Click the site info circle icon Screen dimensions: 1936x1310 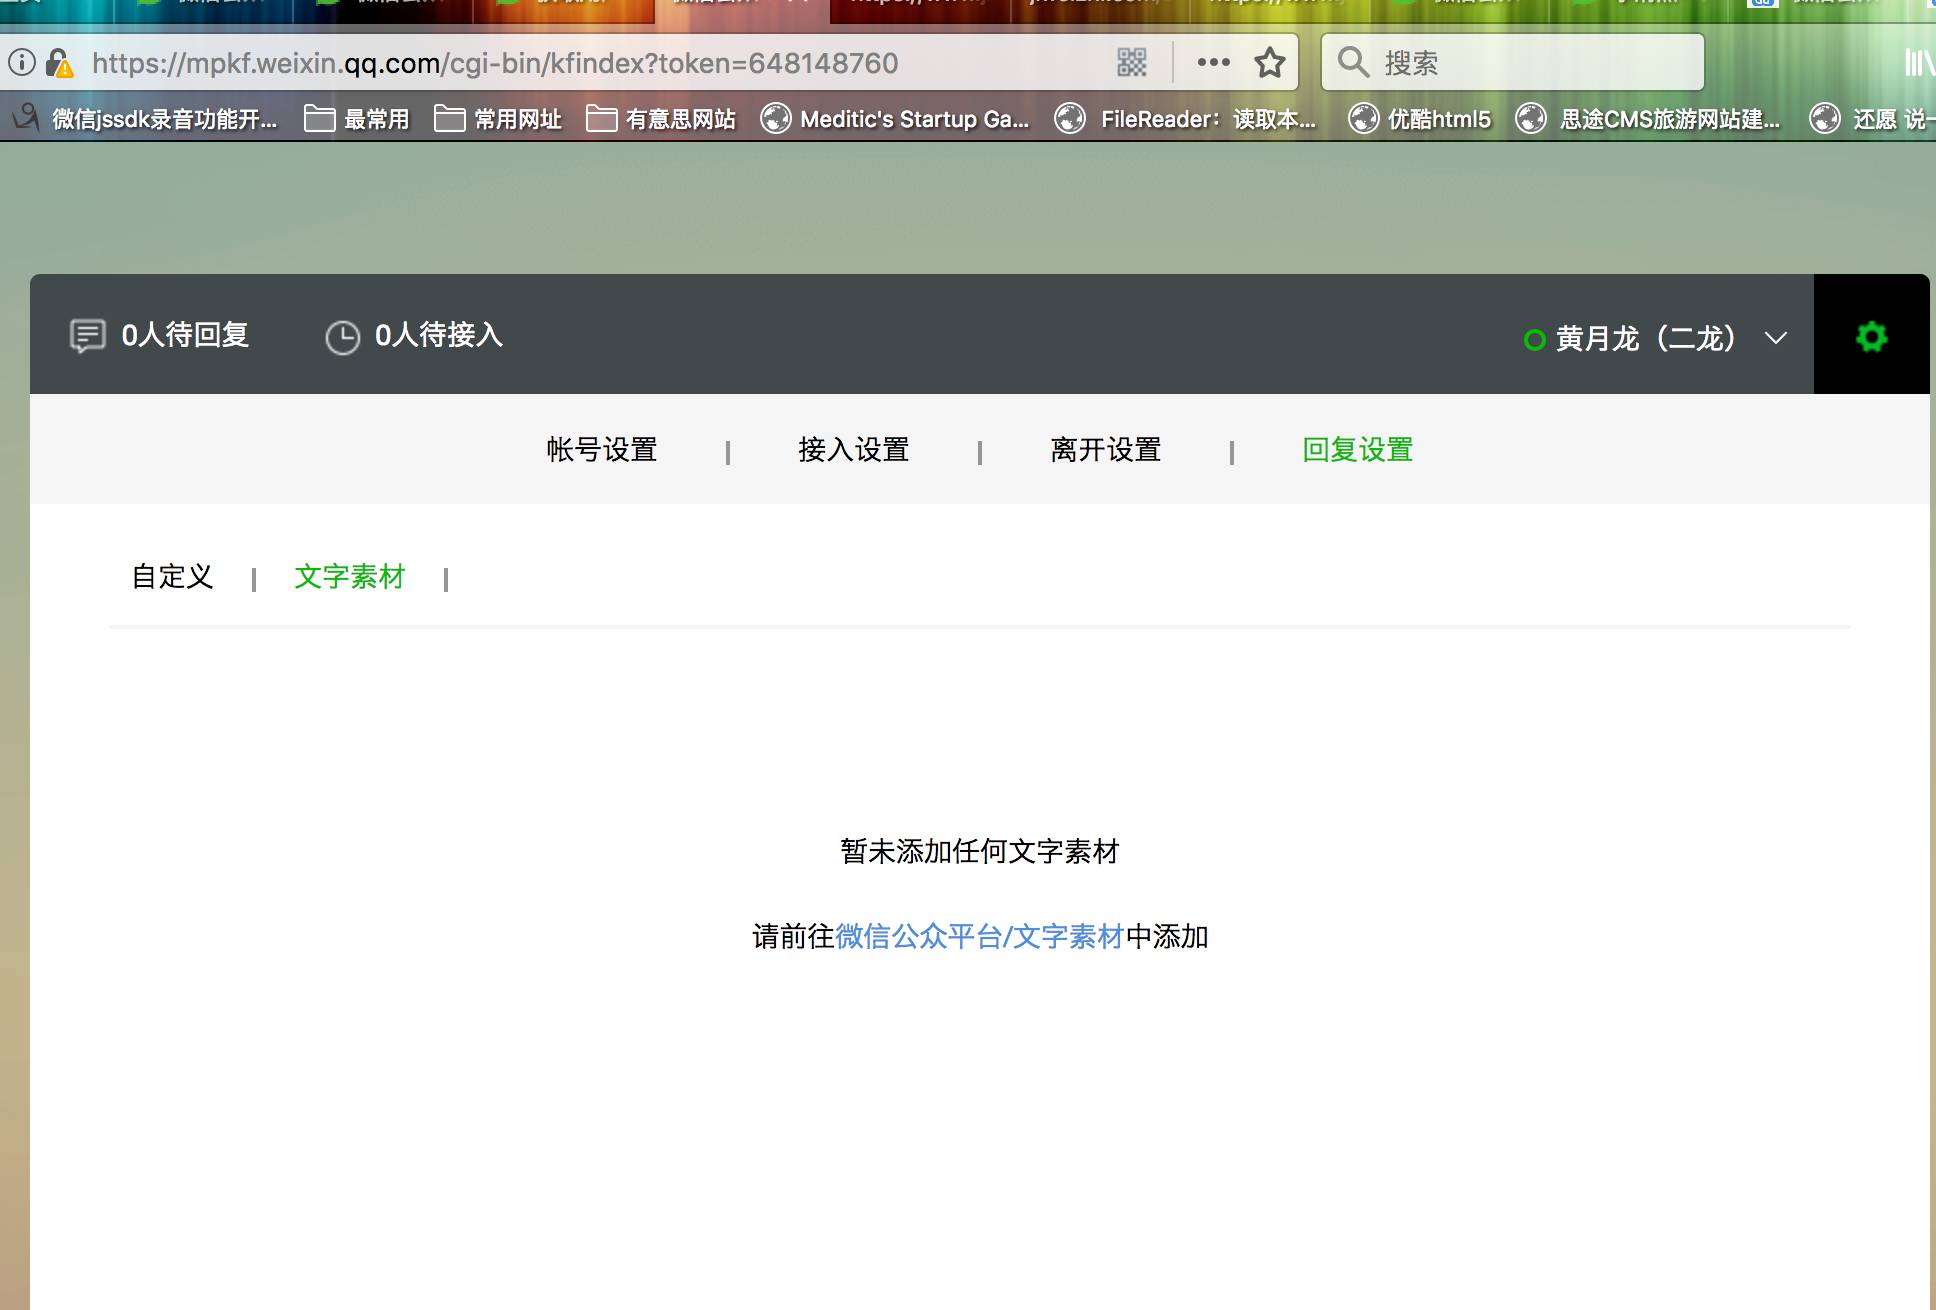pos(21,63)
